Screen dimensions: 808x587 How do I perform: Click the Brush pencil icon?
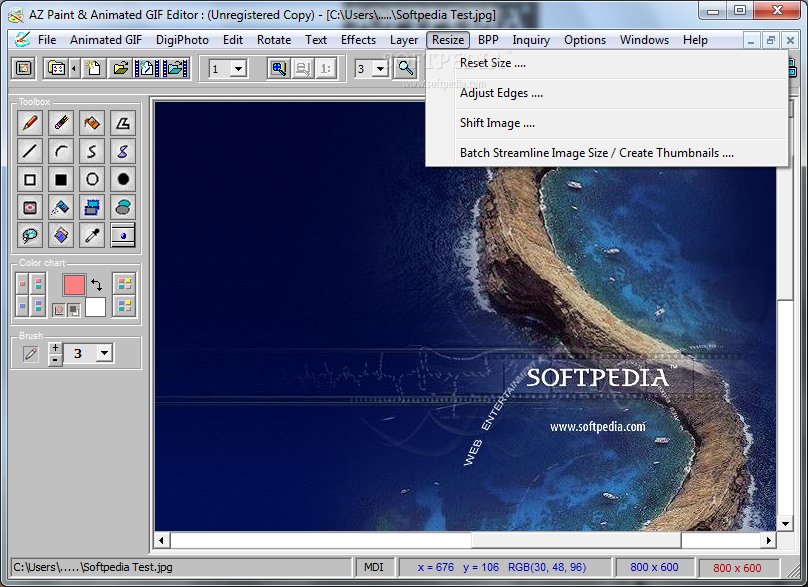[x=30, y=354]
